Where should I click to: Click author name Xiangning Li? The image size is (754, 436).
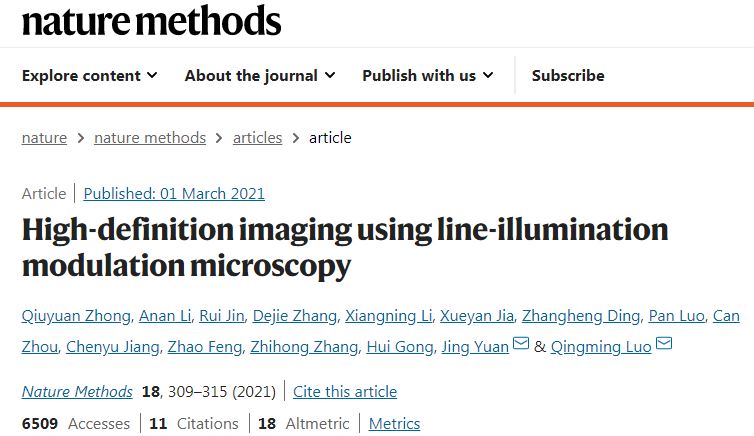pos(388,317)
